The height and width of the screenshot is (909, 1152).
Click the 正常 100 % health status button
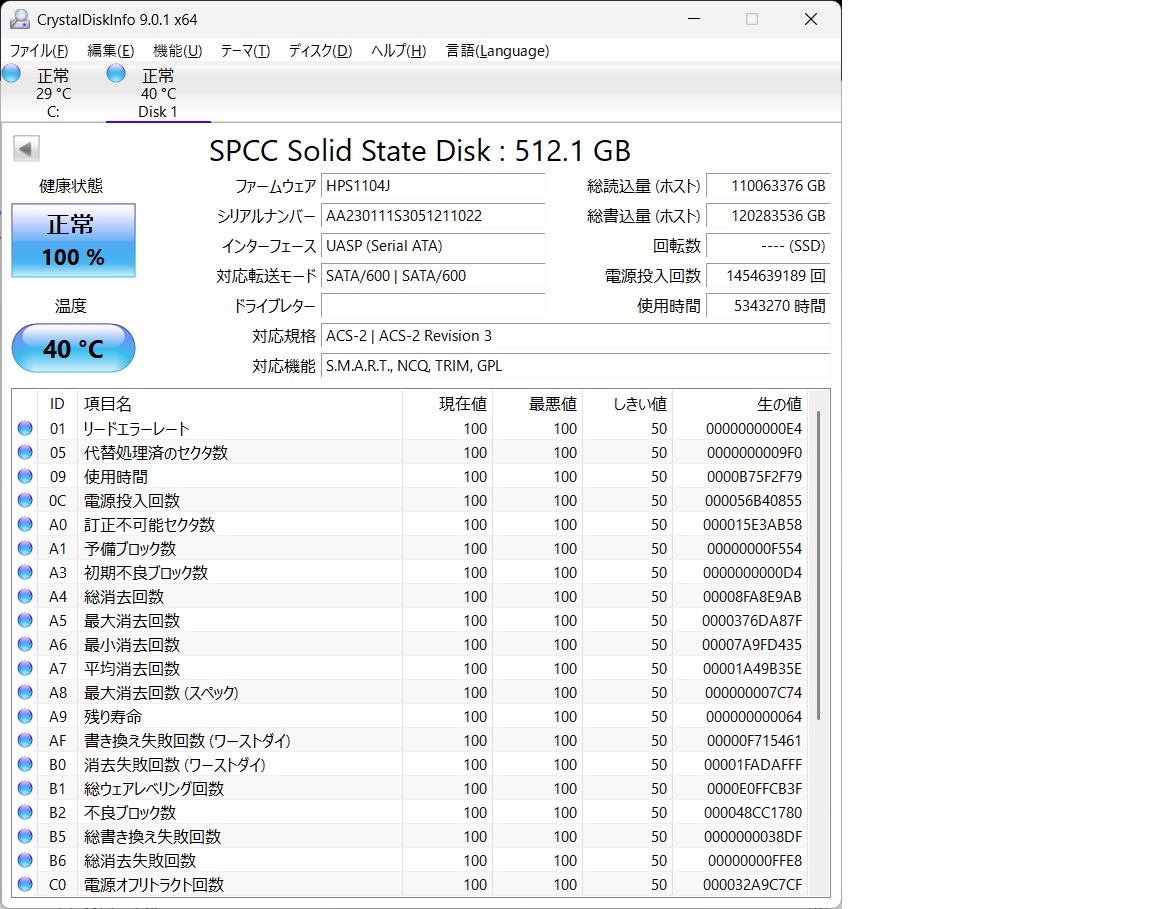click(x=73, y=241)
